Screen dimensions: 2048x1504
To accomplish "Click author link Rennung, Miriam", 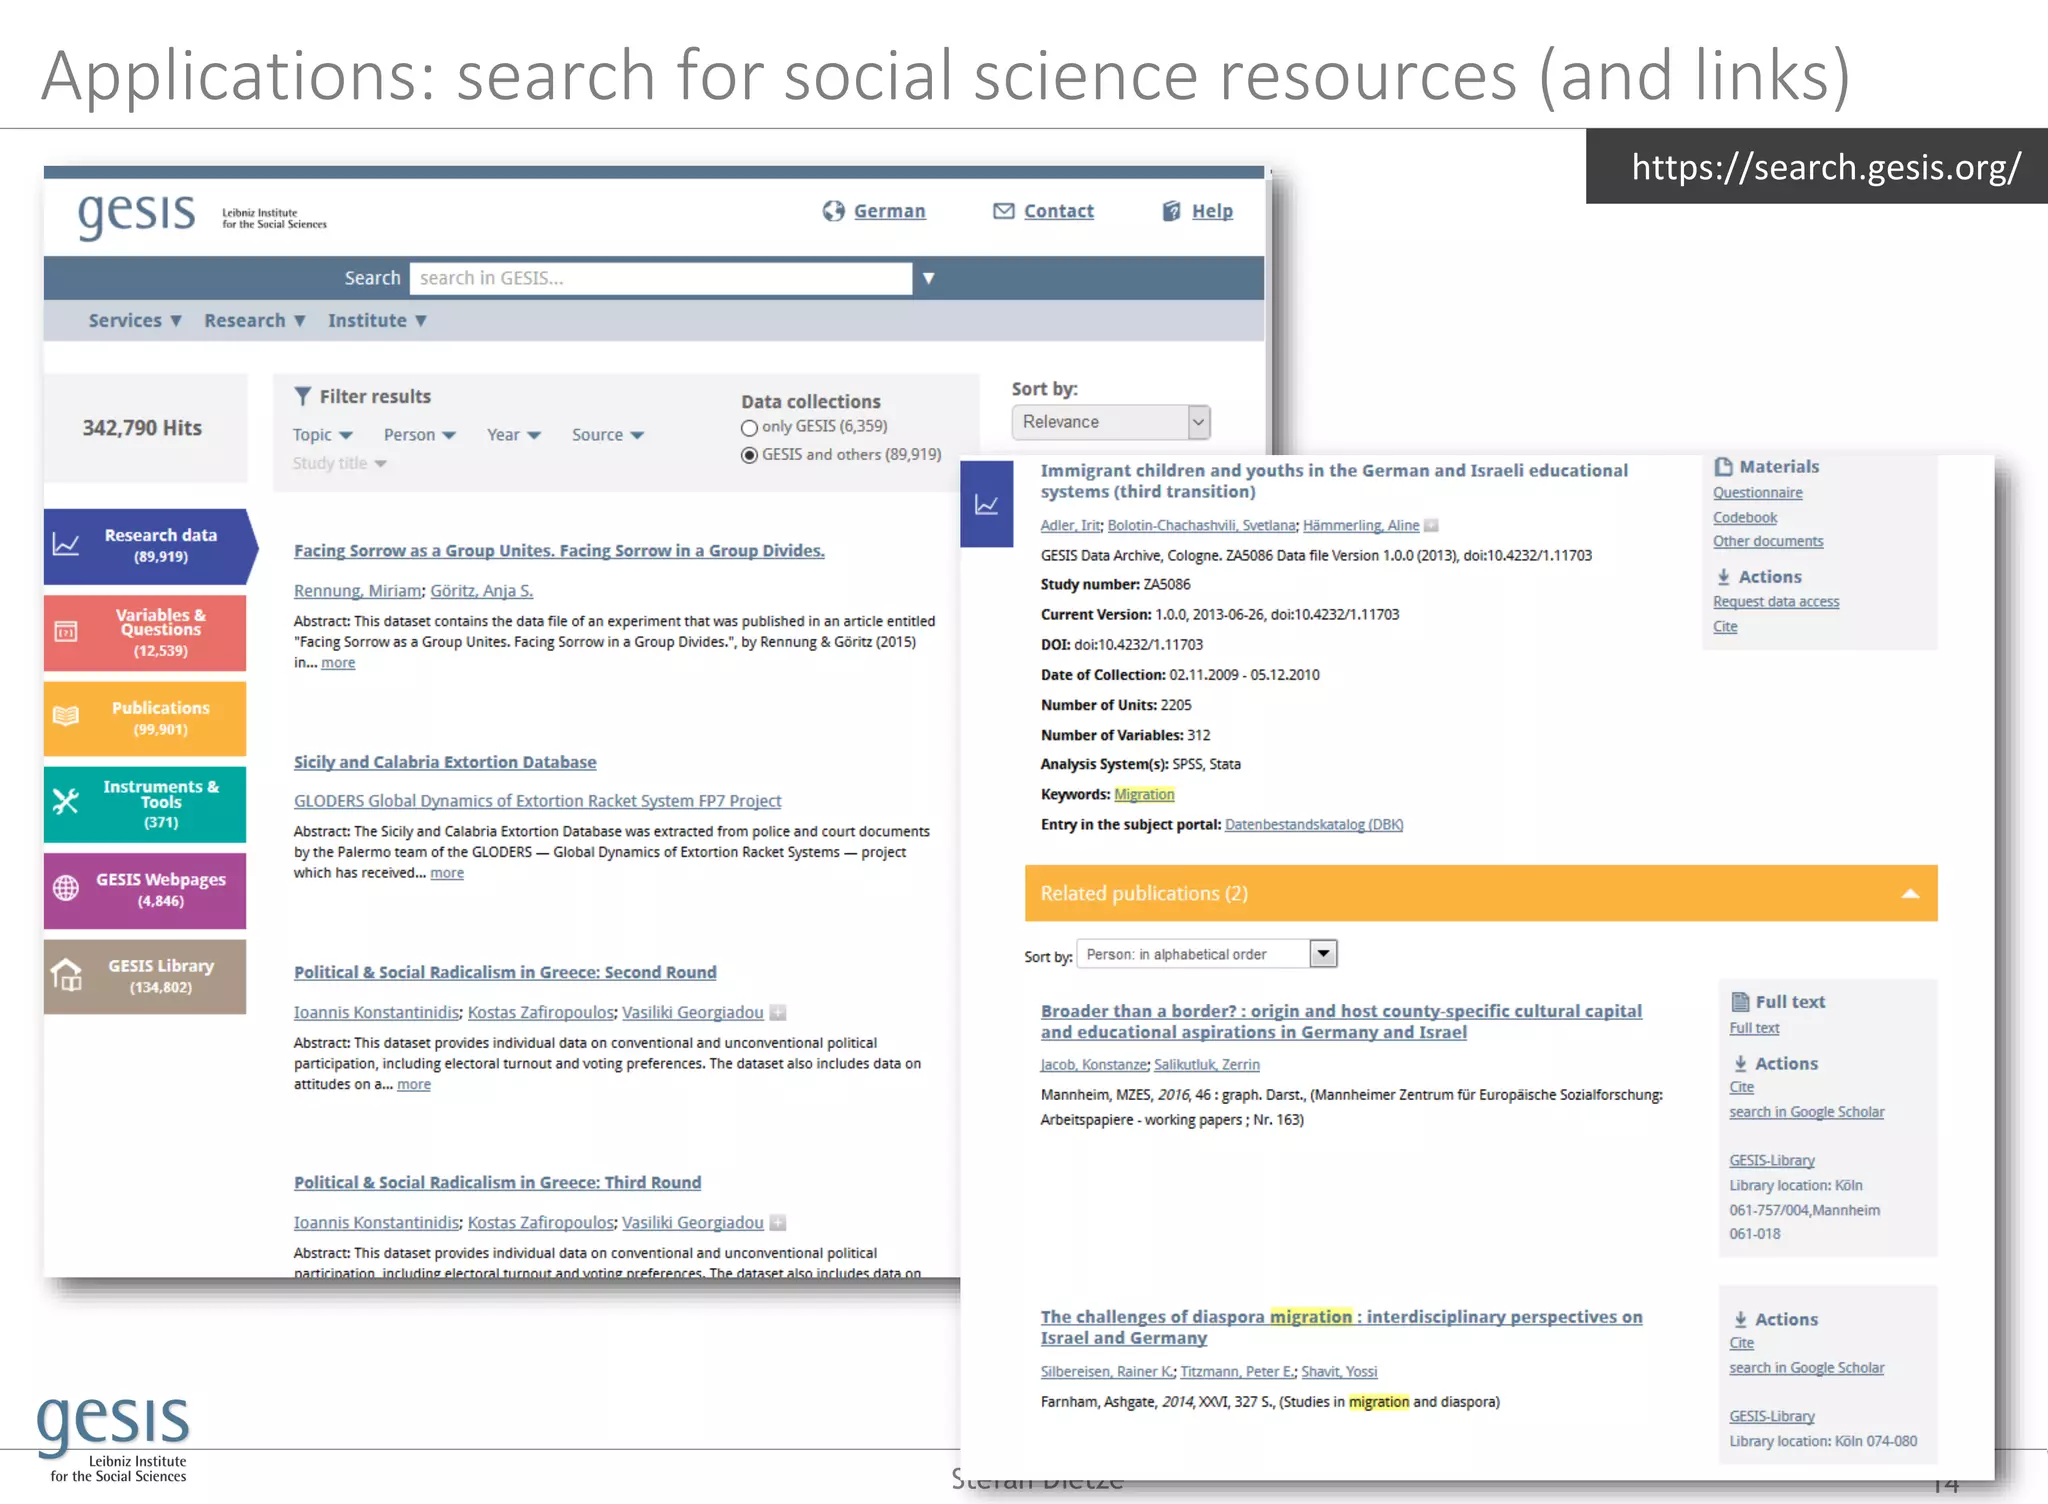I will point(358,591).
